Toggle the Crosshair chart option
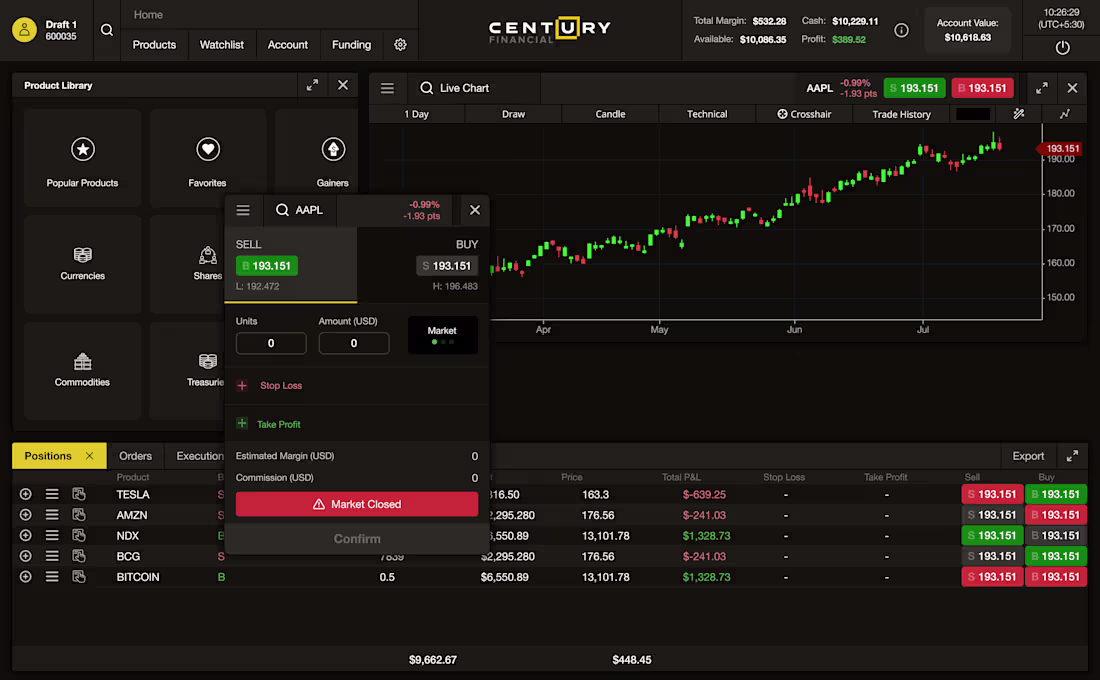 coord(804,114)
